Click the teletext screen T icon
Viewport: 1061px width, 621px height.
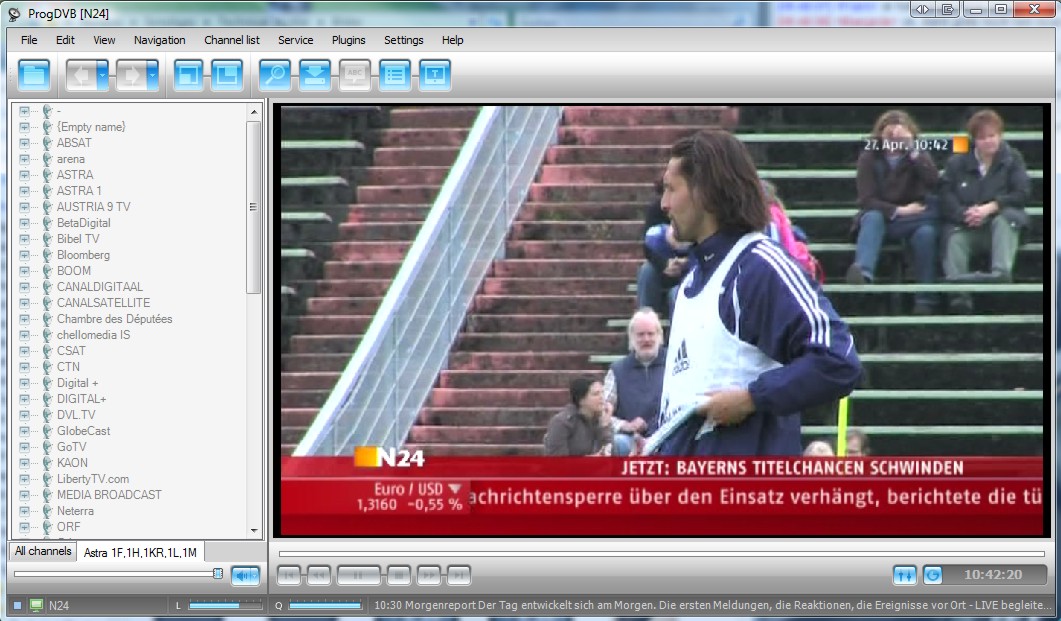435,74
